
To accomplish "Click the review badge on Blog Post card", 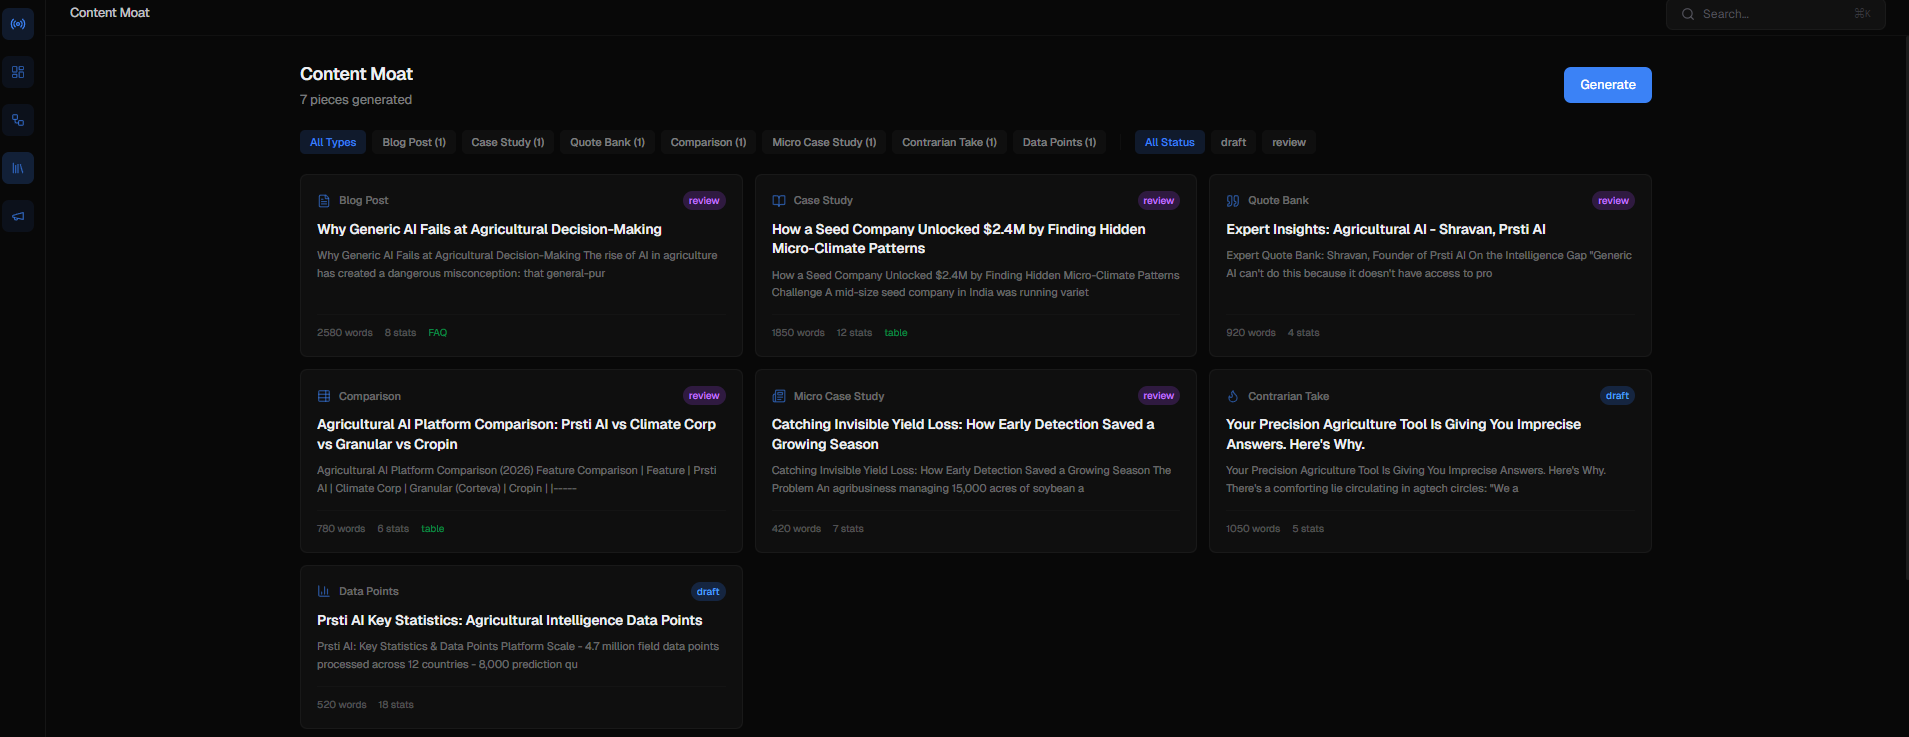I will (x=704, y=201).
